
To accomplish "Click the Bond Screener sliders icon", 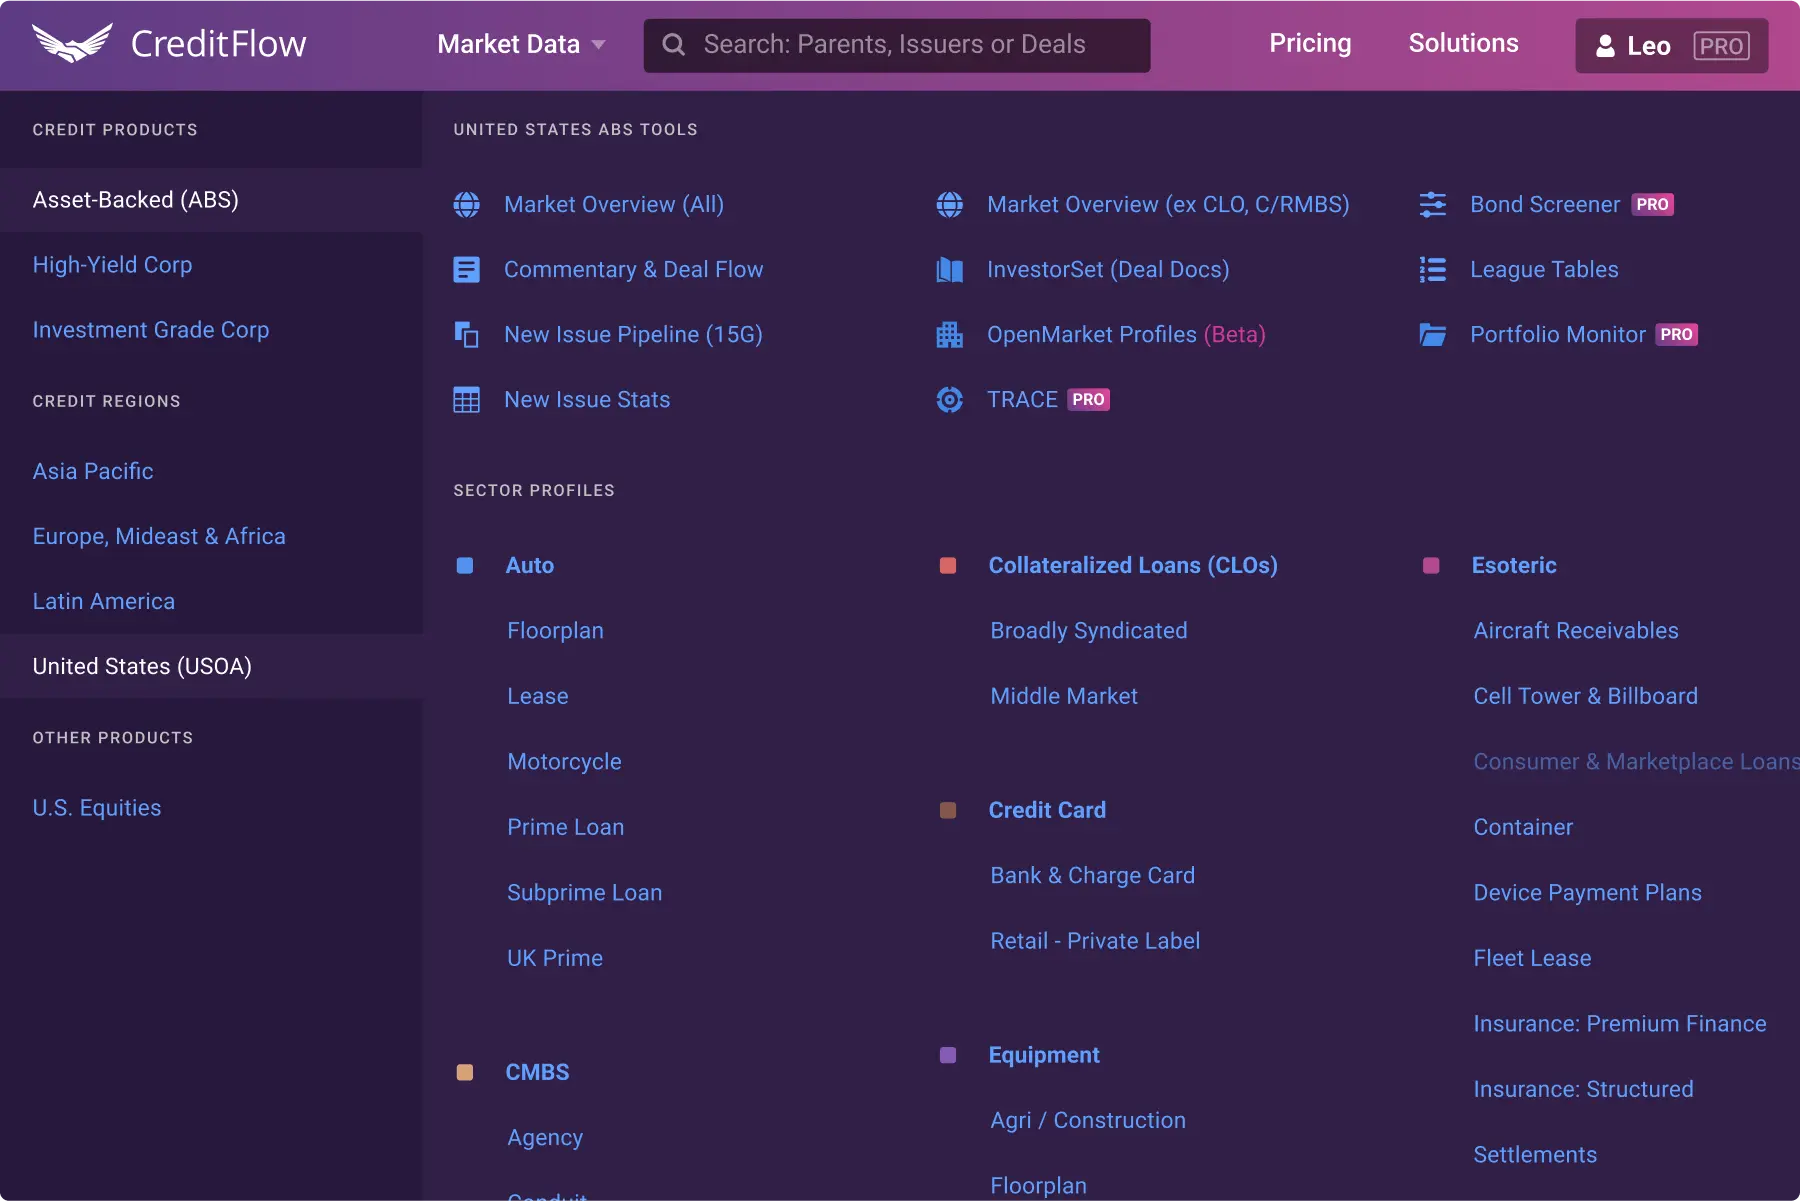I will tap(1434, 204).
